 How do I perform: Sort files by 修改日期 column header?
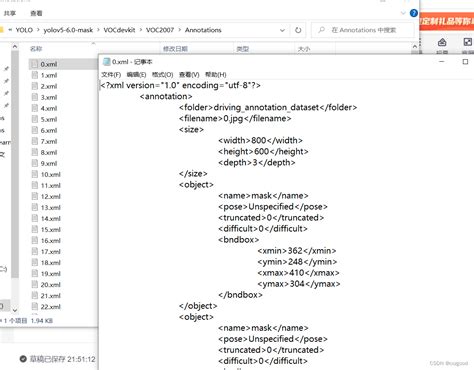[x=175, y=49]
